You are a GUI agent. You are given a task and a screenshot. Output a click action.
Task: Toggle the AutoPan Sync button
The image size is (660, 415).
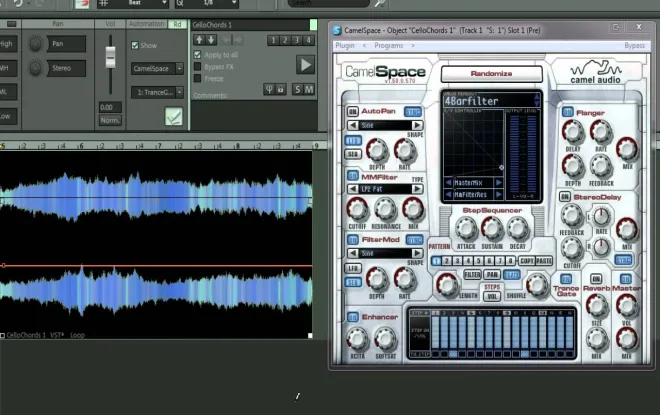click(x=412, y=112)
